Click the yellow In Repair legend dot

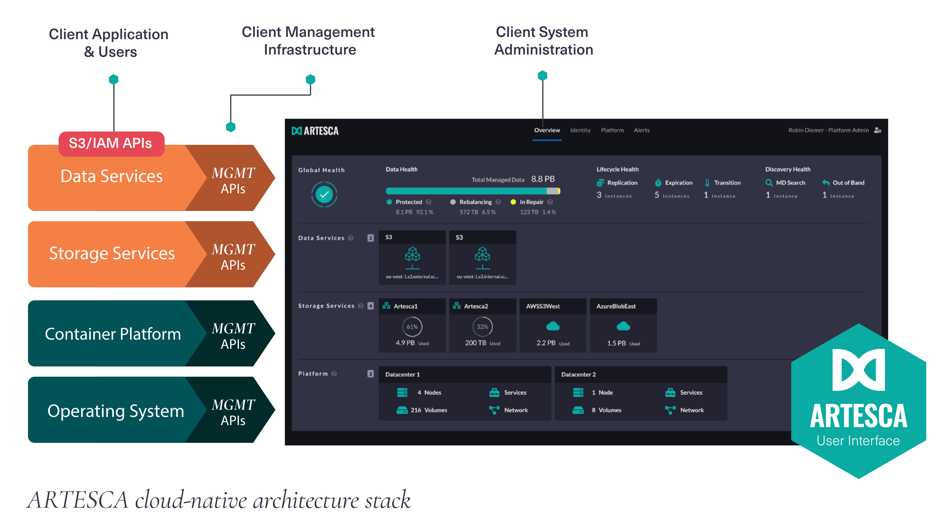click(513, 202)
